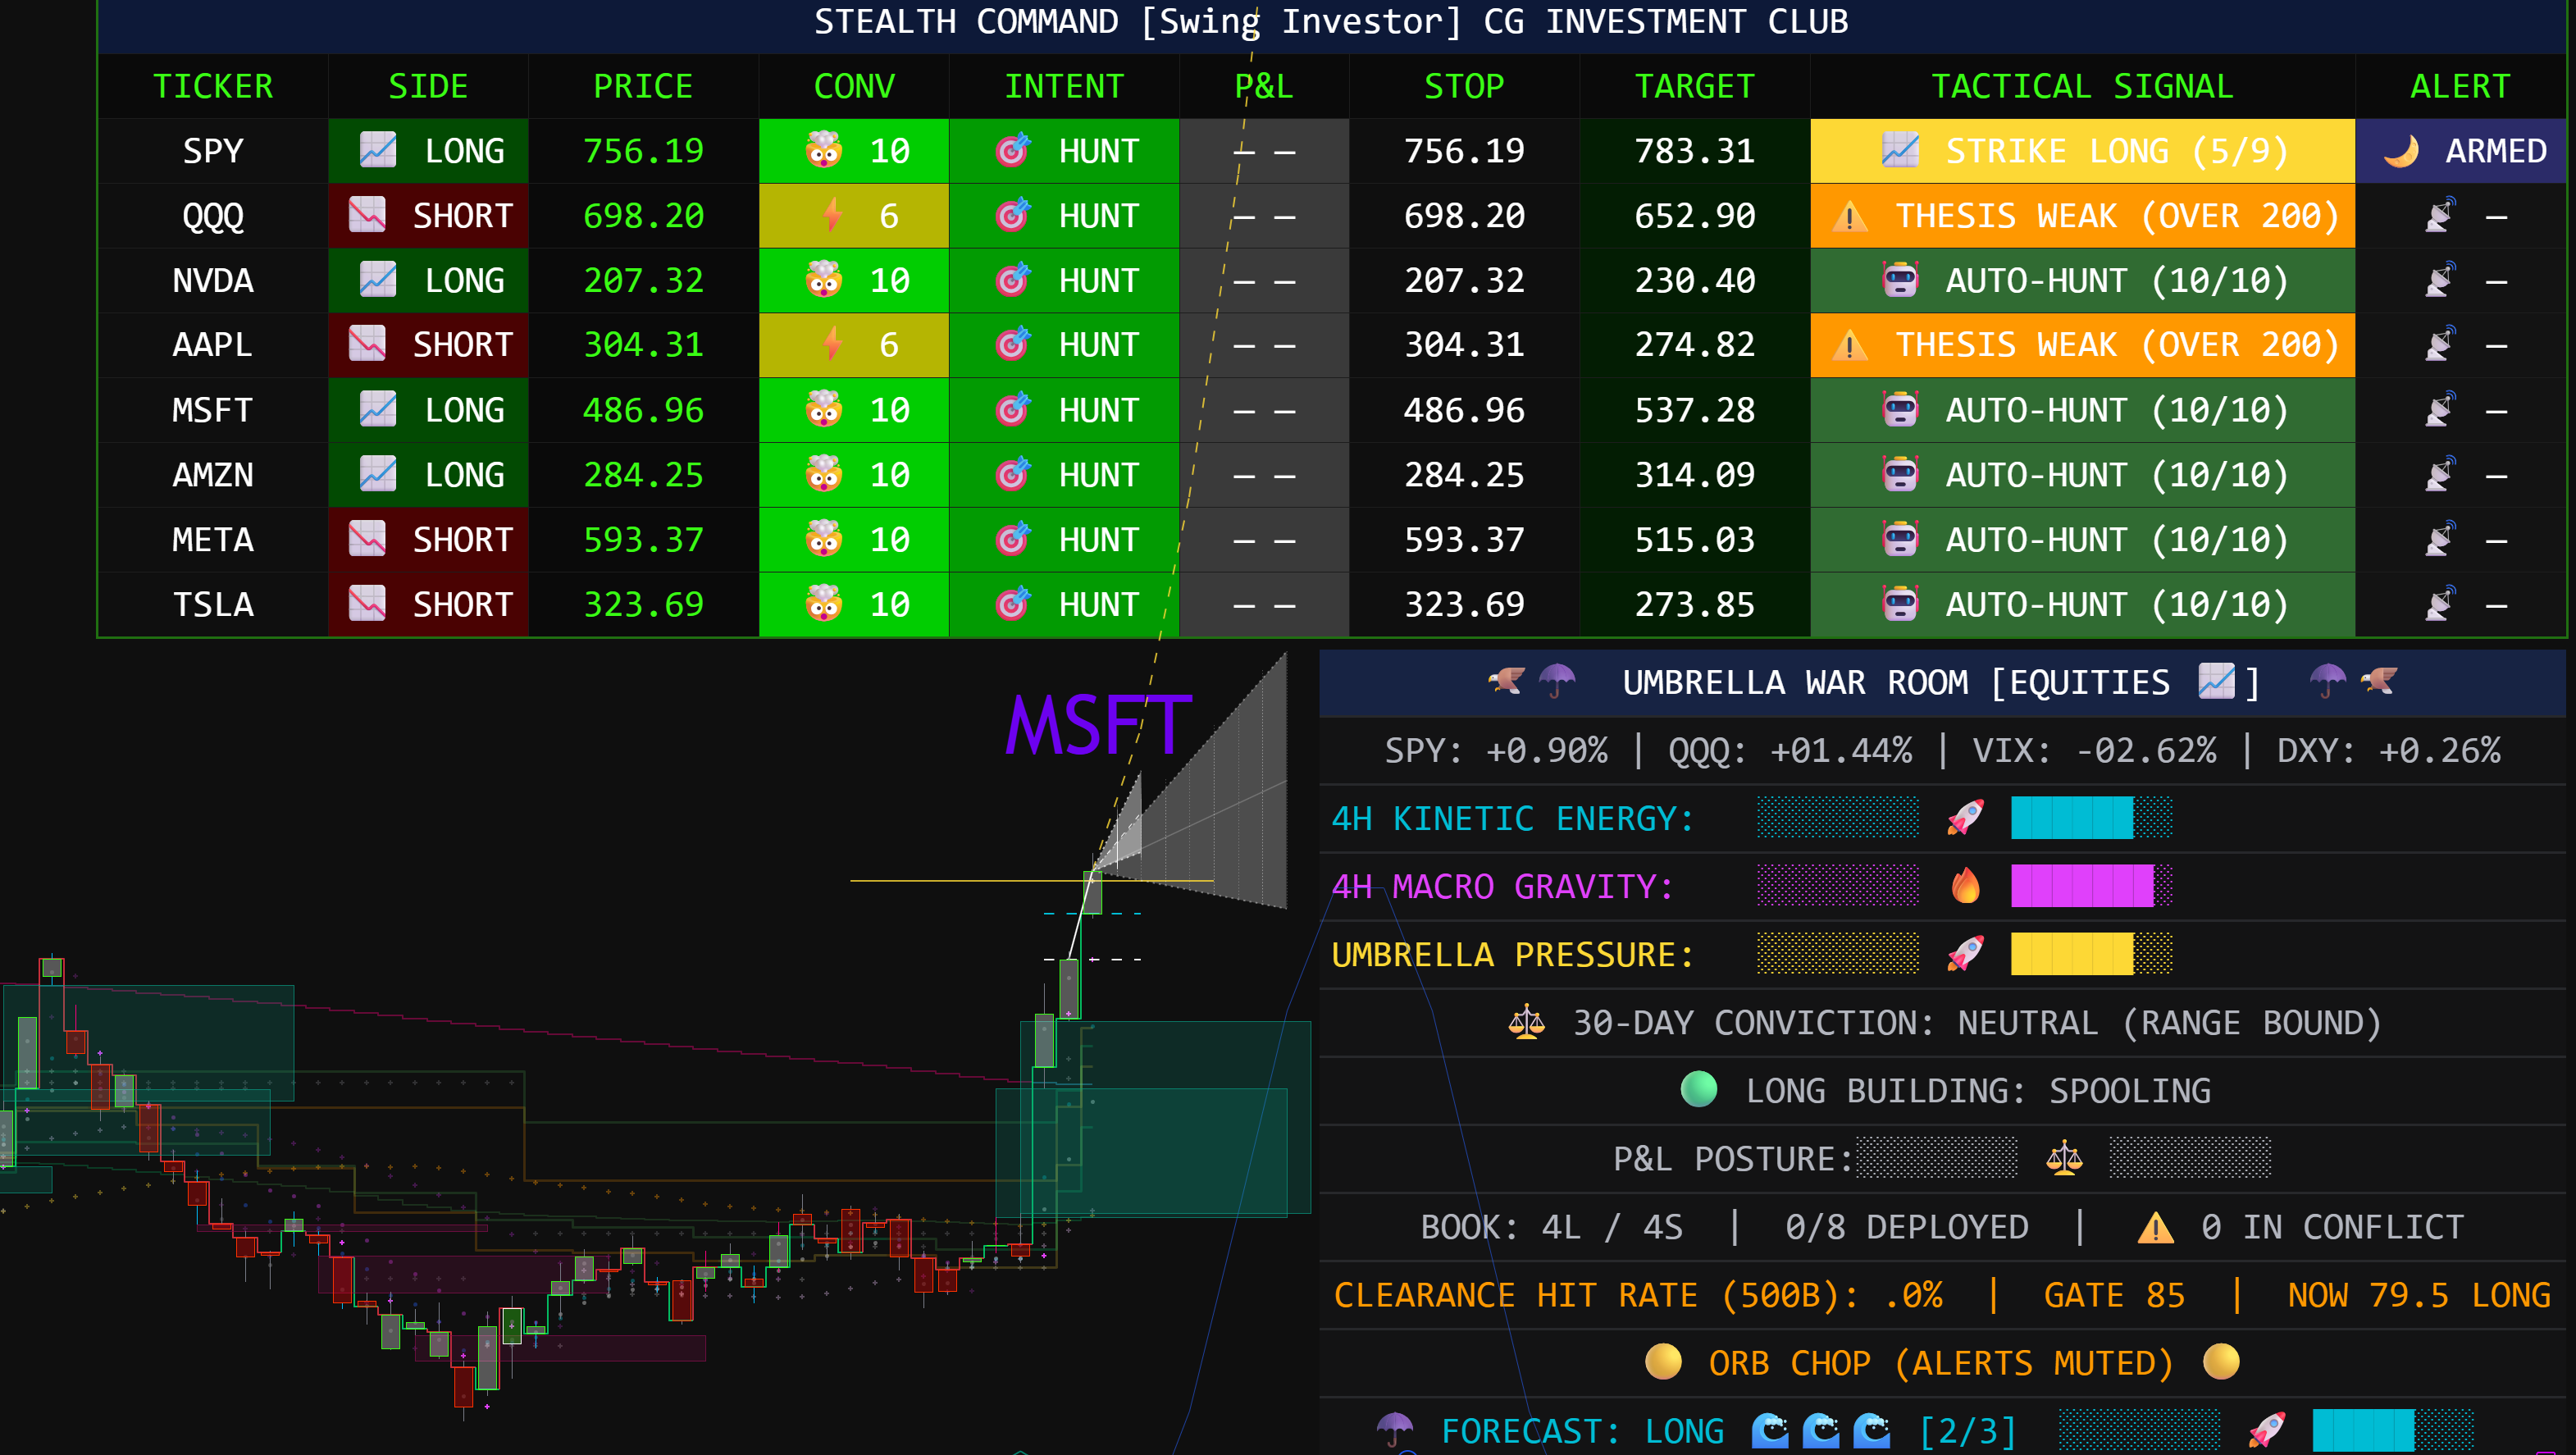Select the TSLA ticker cell

(x=213, y=604)
